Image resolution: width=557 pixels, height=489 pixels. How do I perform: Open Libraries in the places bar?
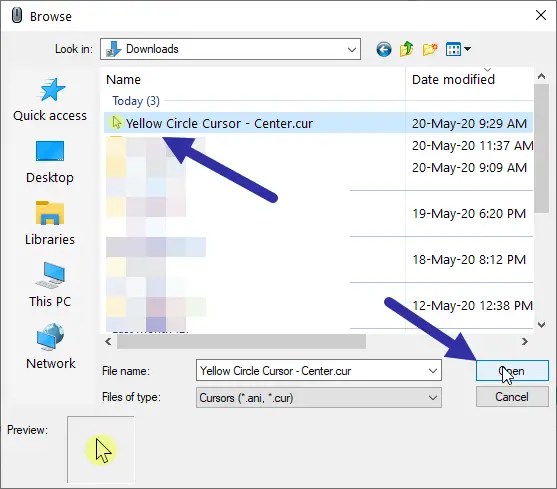pyautogui.click(x=50, y=223)
